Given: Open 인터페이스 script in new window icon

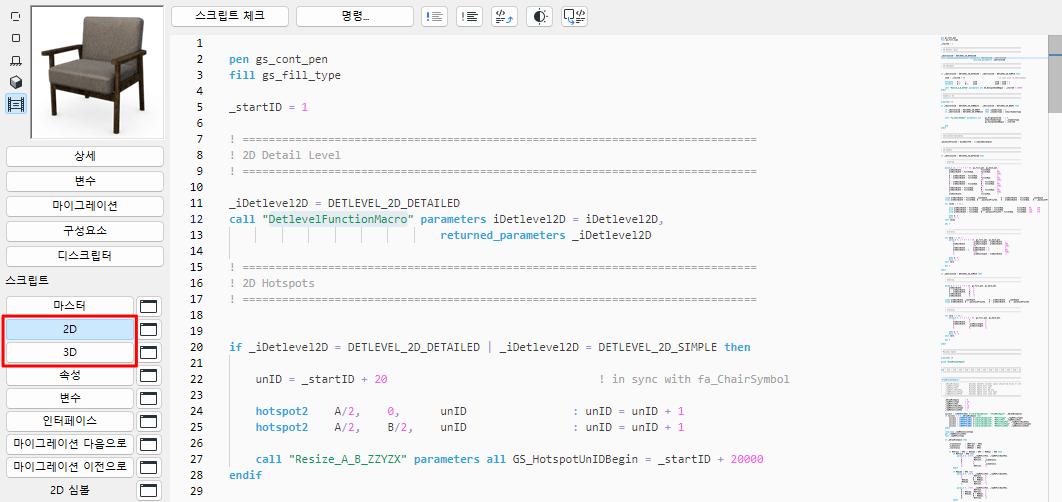Looking at the screenshot, I should [149, 421].
